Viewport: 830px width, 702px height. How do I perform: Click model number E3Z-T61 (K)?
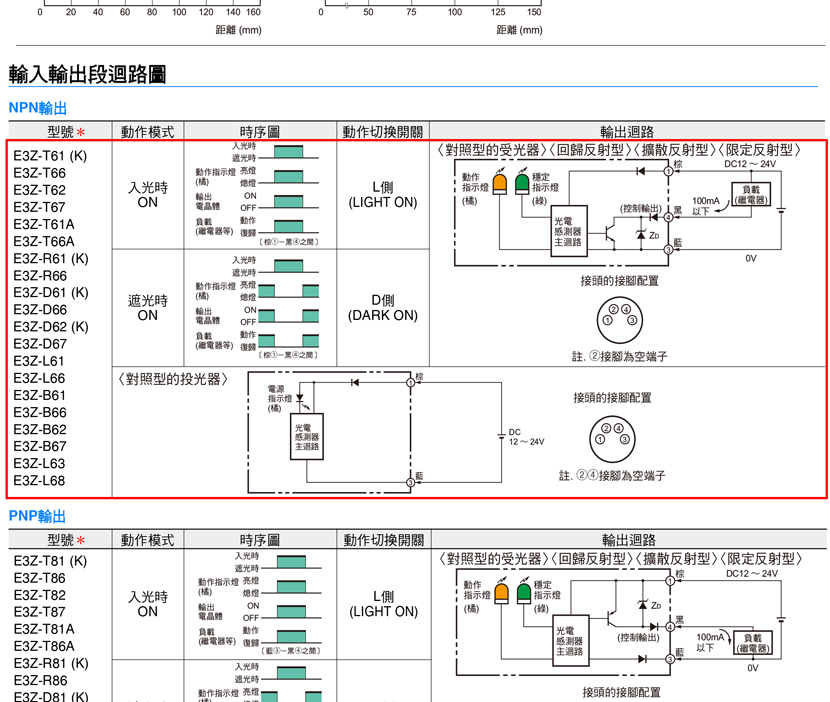click(x=50, y=156)
